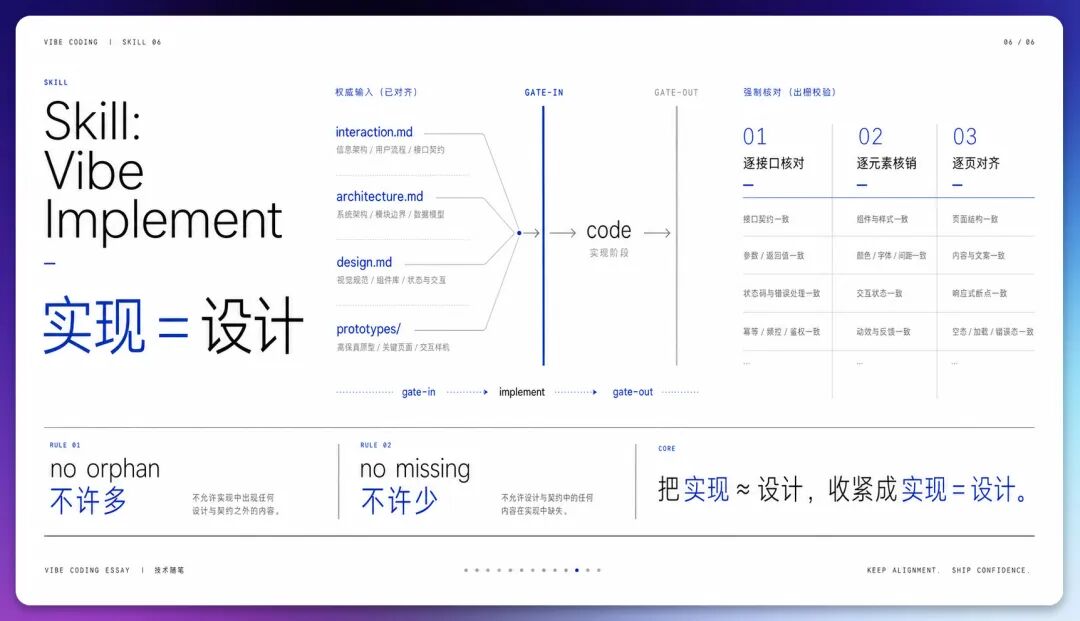Click the interaction.md file label
The image size is (1080, 621).
click(x=374, y=131)
